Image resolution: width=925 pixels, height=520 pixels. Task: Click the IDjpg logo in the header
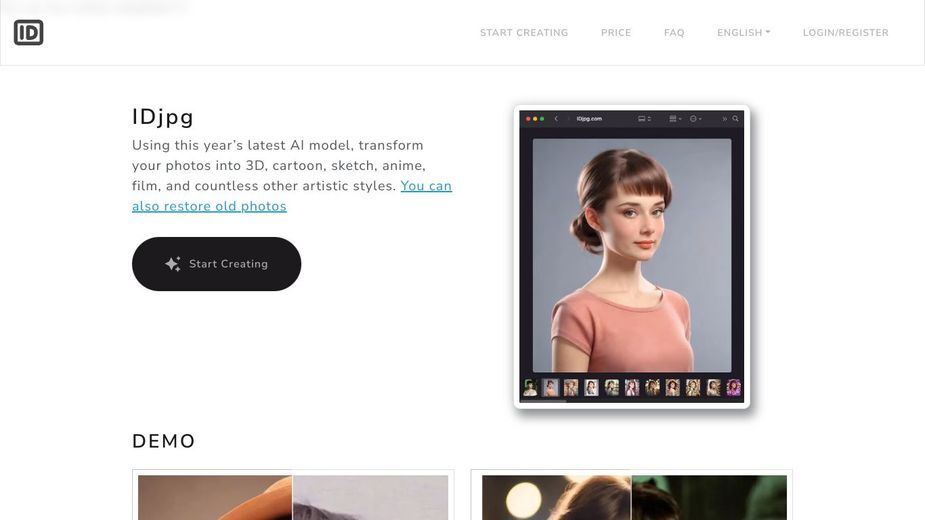tap(28, 32)
